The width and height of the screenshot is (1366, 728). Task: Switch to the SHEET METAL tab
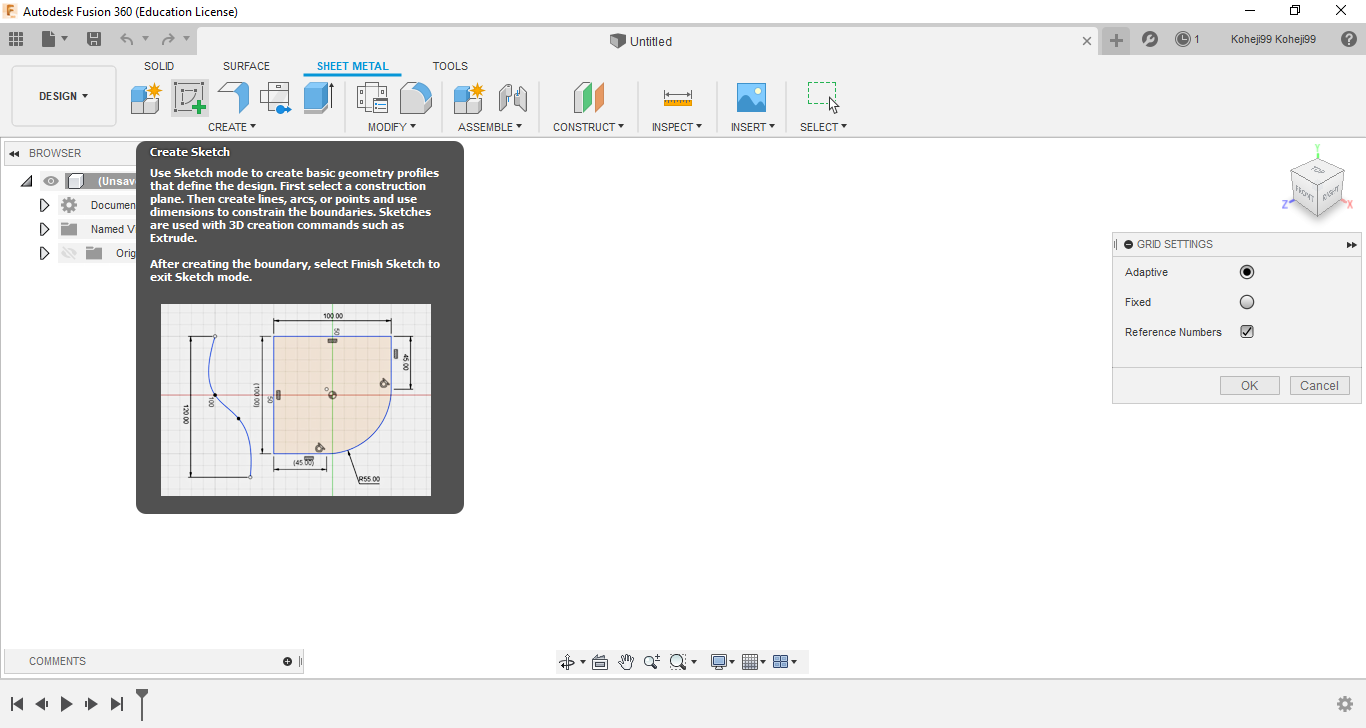click(x=352, y=66)
